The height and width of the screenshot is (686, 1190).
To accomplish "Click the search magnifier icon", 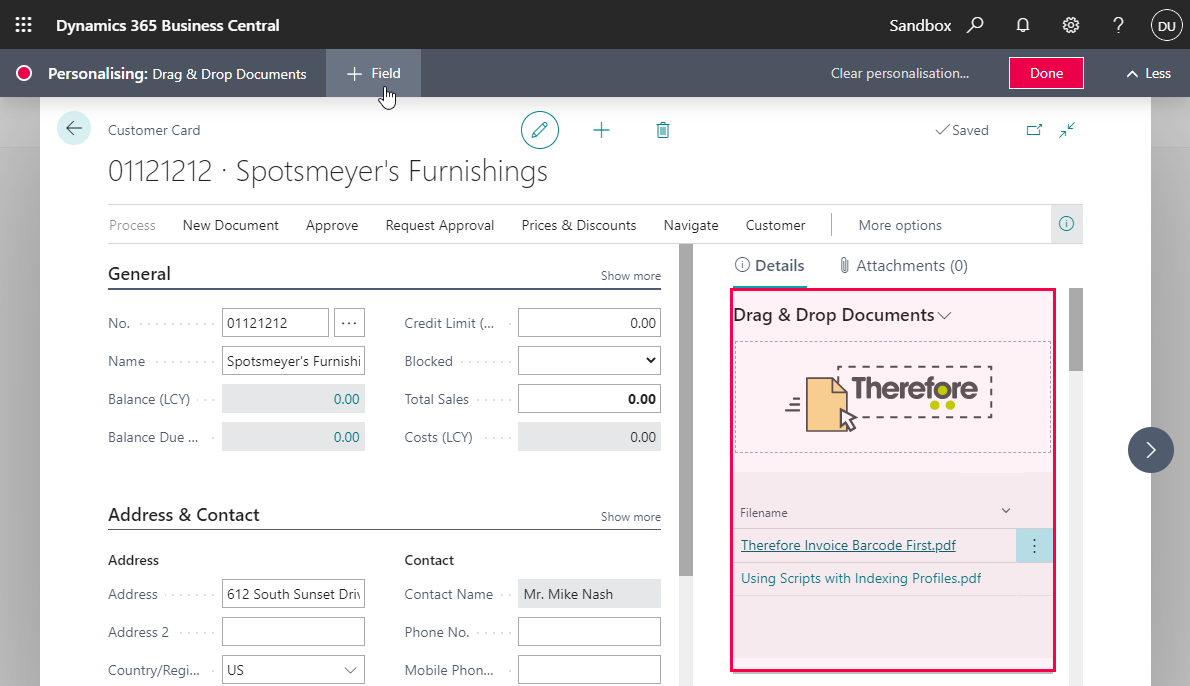I will pyautogui.click(x=975, y=25).
